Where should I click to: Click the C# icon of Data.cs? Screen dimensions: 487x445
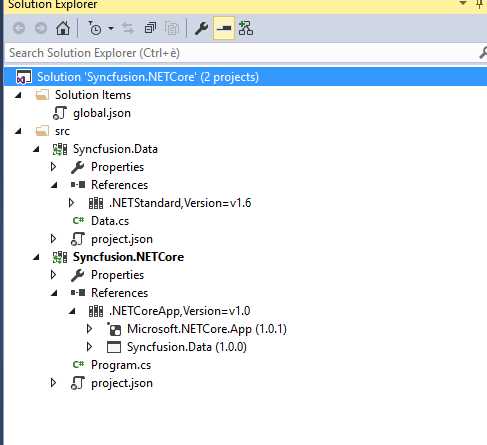[78, 221]
